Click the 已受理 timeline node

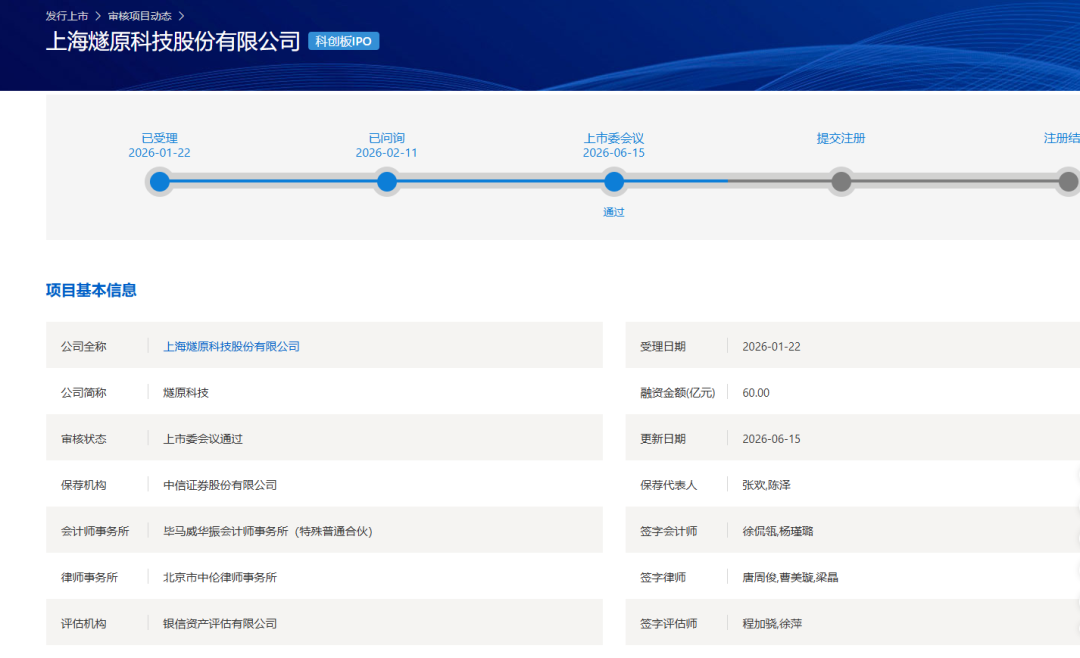[160, 182]
